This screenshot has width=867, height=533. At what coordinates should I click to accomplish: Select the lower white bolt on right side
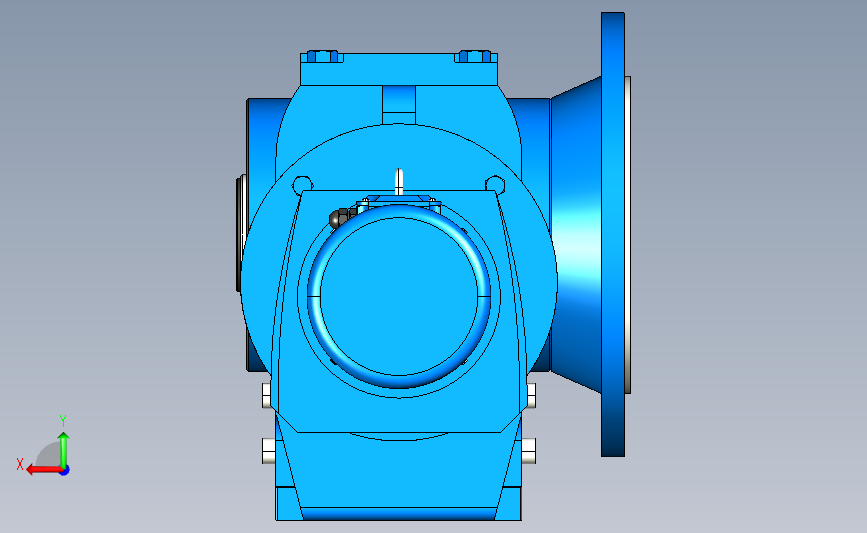pos(529,451)
